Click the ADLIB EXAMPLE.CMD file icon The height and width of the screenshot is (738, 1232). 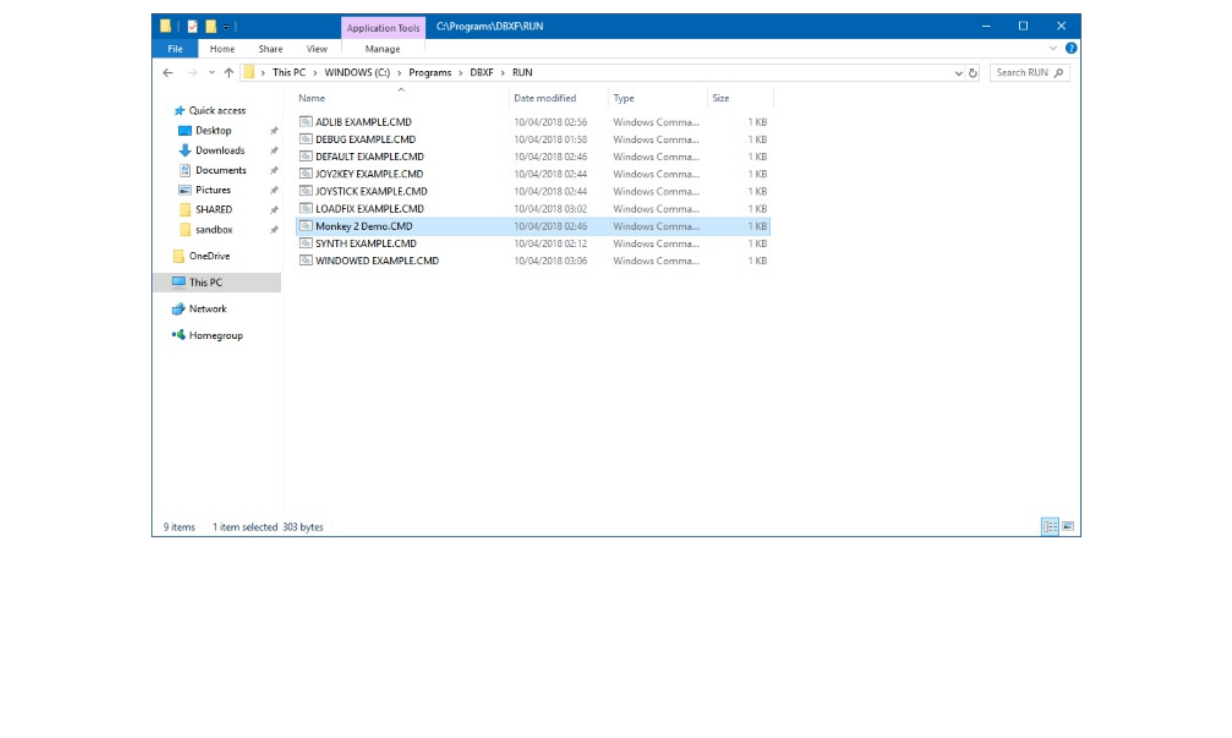(x=306, y=122)
